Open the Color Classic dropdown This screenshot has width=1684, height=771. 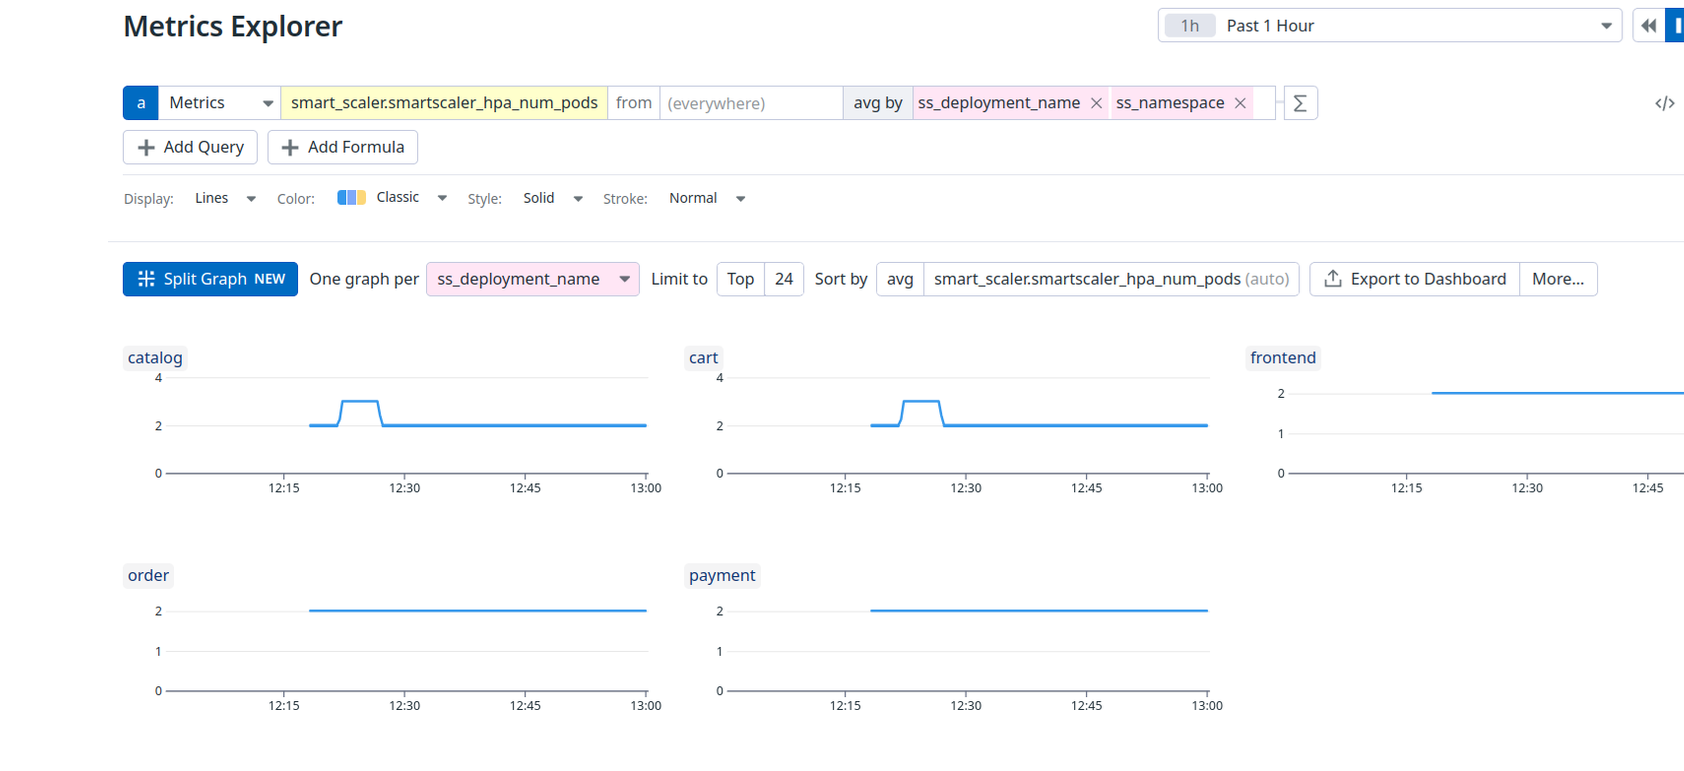click(x=392, y=198)
